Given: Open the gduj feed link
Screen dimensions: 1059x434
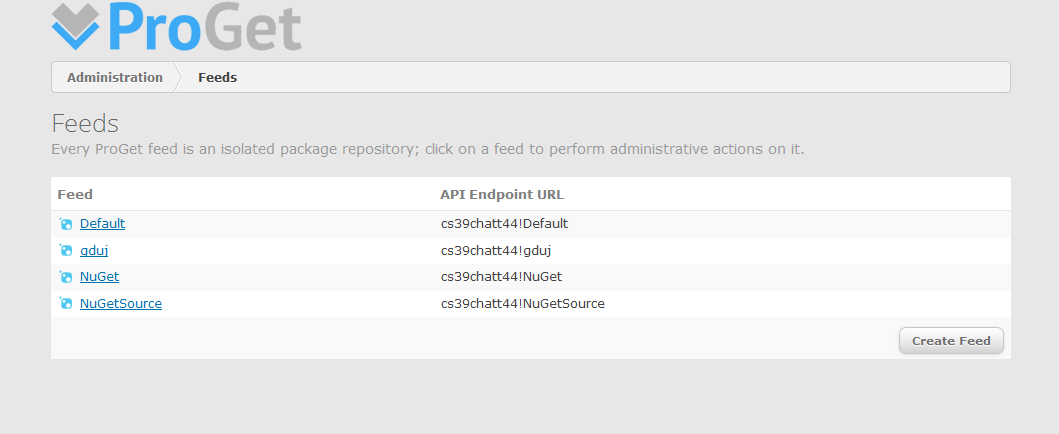Looking at the screenshot, I should (94, 250).
